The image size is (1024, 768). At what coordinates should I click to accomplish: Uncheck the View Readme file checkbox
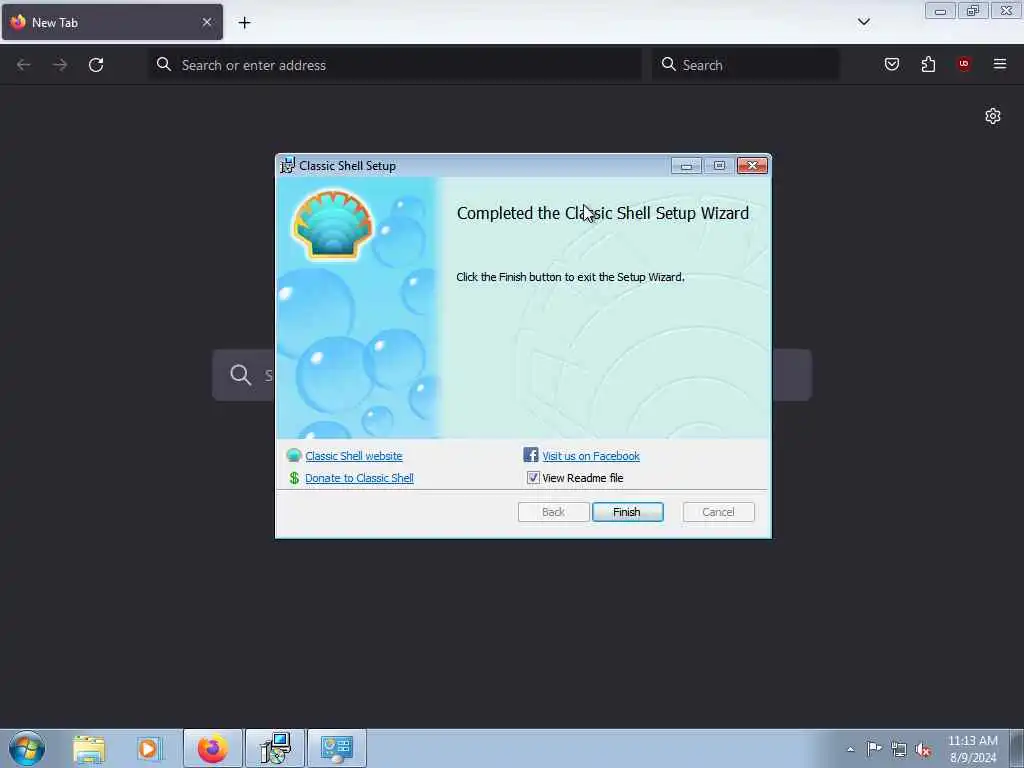tap(533, 477)
